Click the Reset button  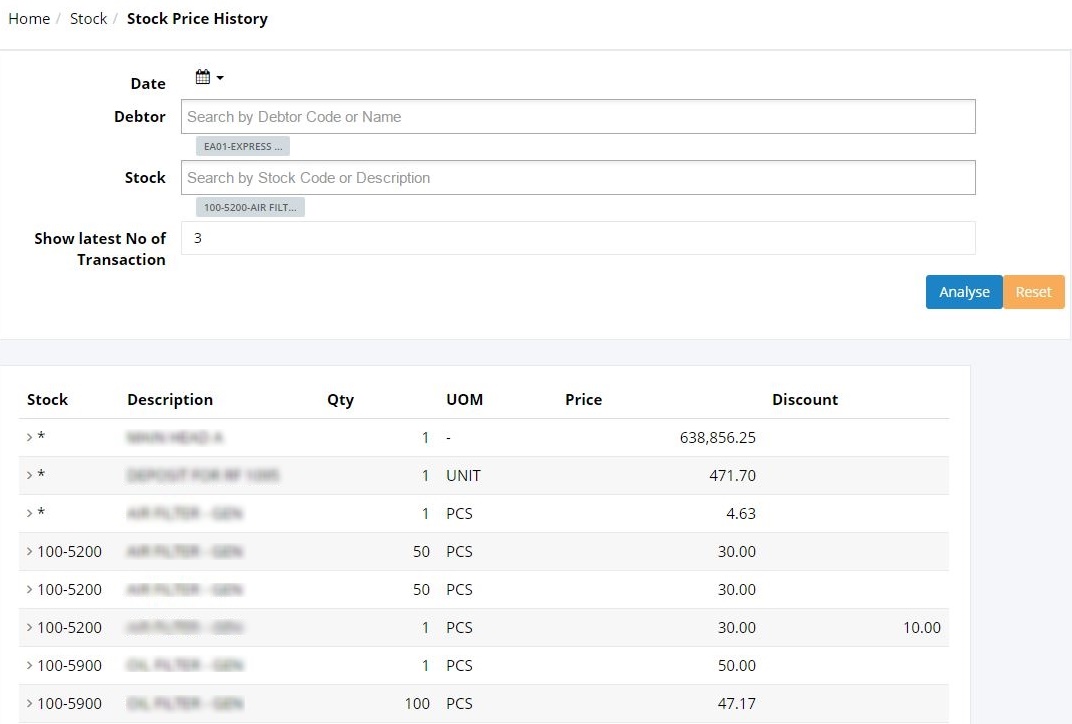pyautogui.click(x=1033, y=292)
